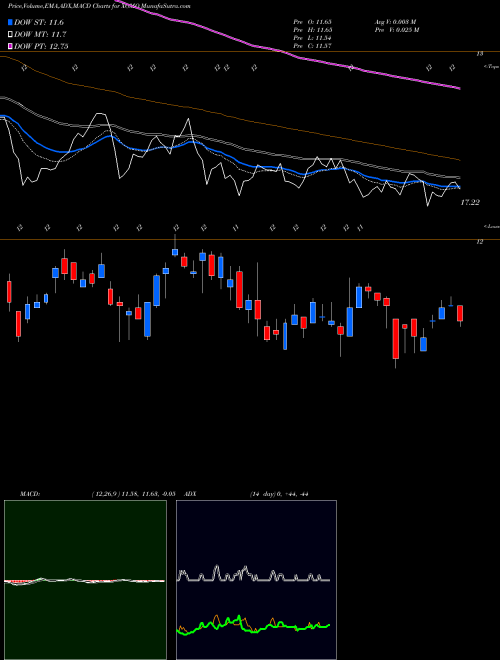Open the green MACD indicator chart panel

click(x=85, y=580)
